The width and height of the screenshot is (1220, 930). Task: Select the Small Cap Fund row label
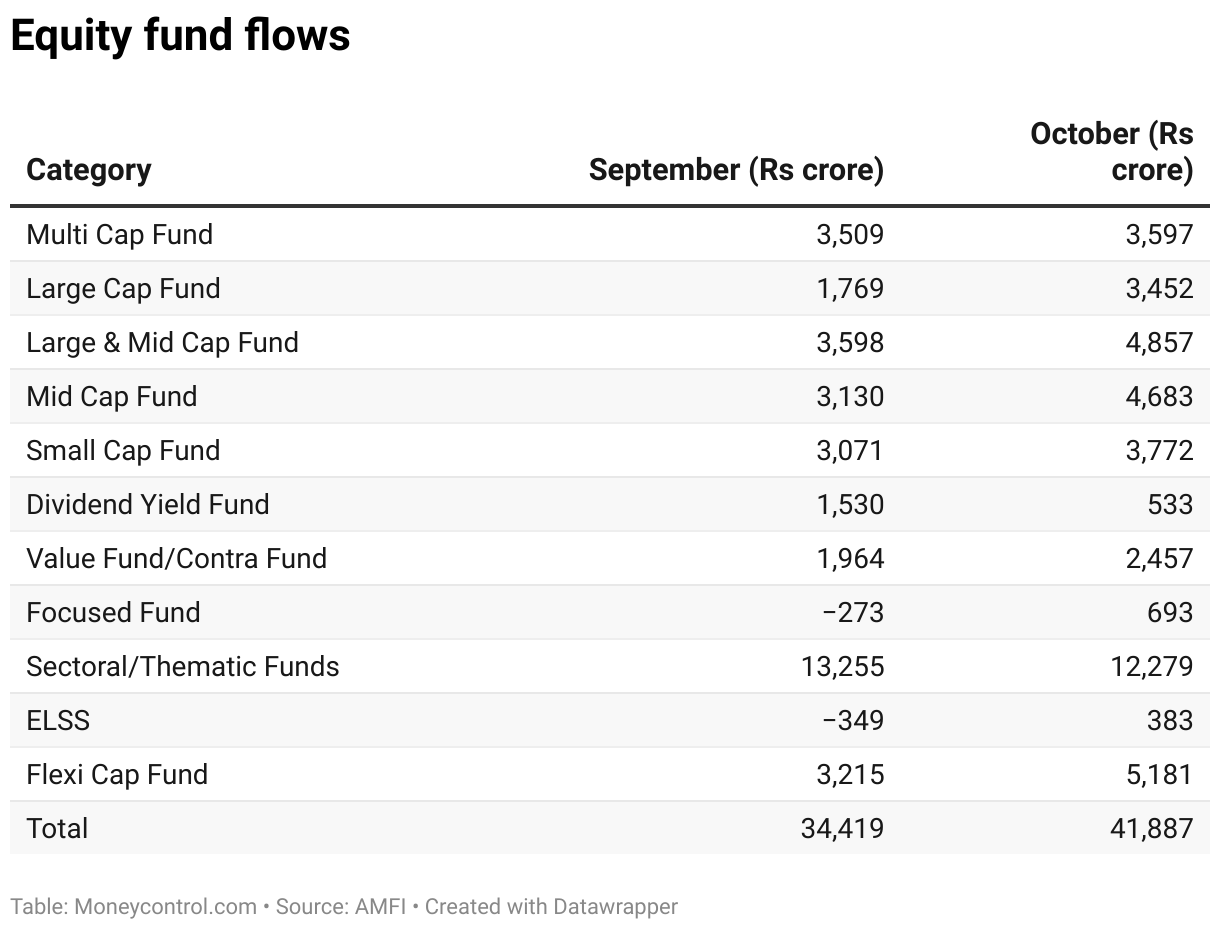pyautogui.click(x=123, y=451)
